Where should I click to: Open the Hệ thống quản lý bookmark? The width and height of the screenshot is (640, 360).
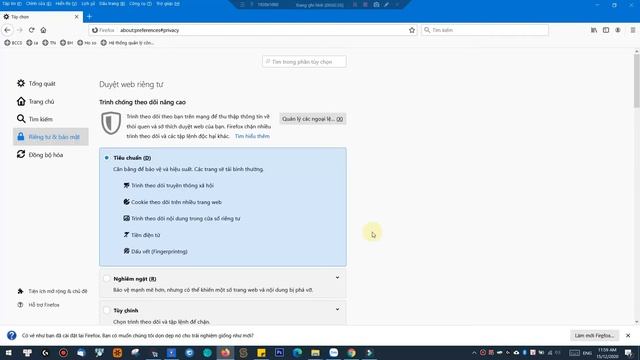(x=127, y=42)
